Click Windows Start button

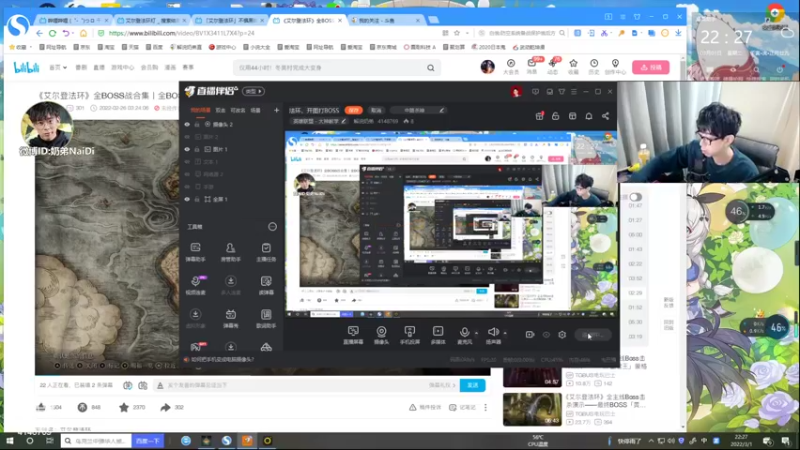tap(9, 441)
